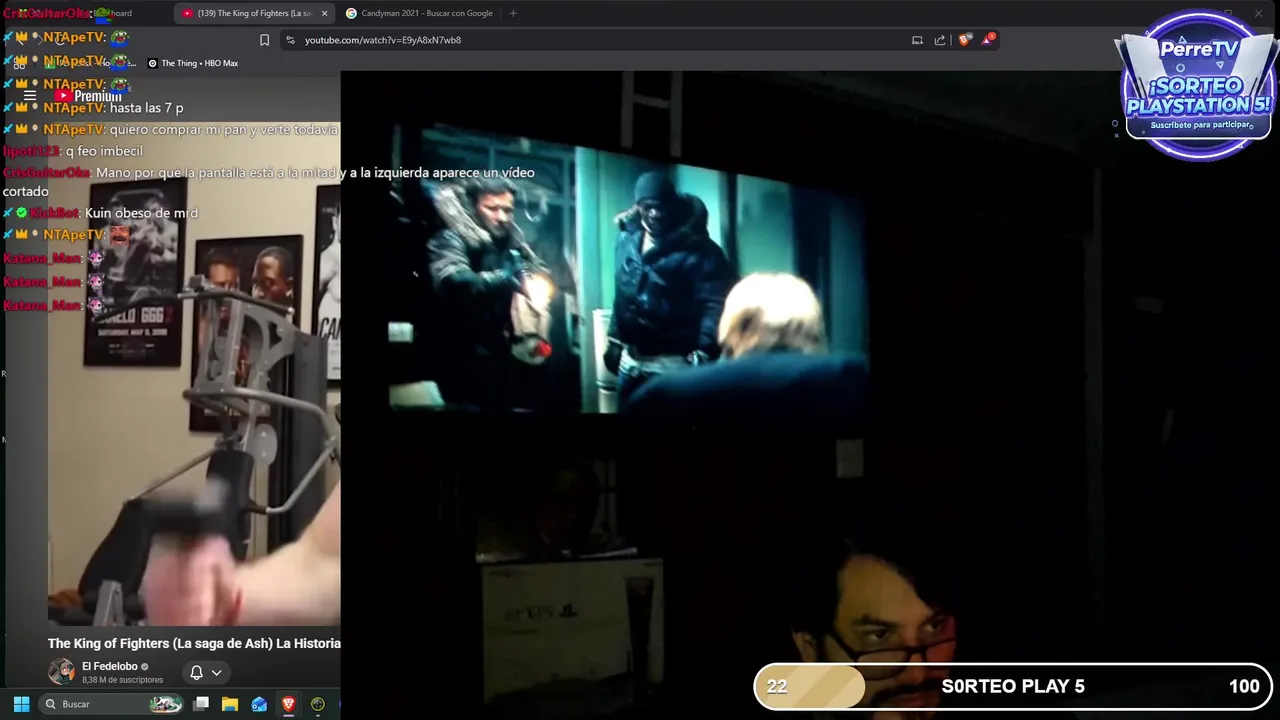Open The Thing HBO Max bookmark

pos(193,63)
